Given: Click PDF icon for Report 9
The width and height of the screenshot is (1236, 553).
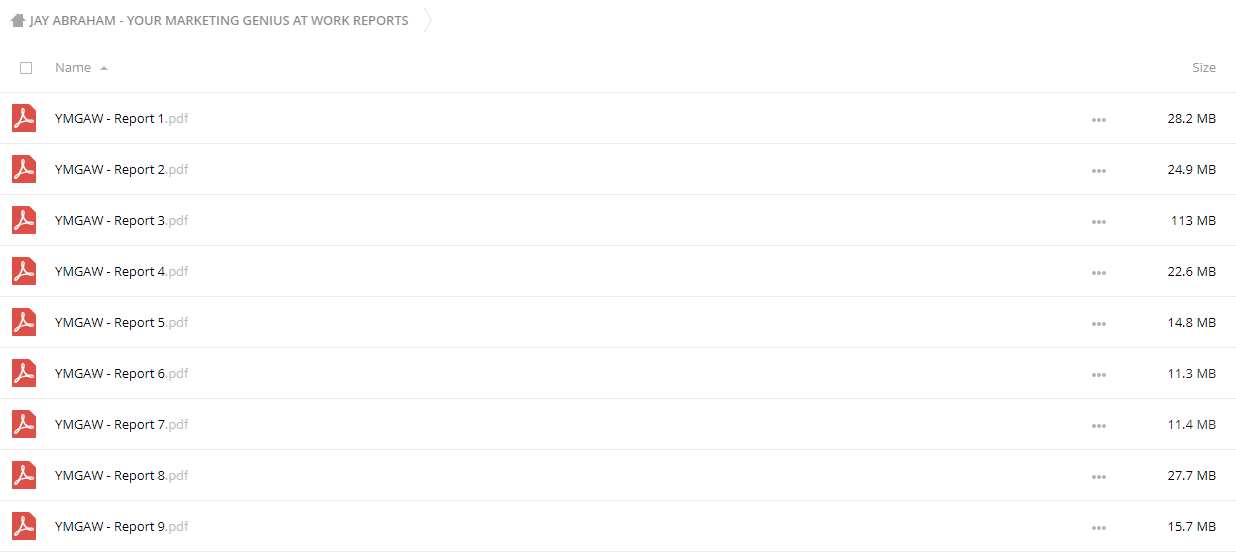Looking at the screenshot, I should (x=24, y=526).
